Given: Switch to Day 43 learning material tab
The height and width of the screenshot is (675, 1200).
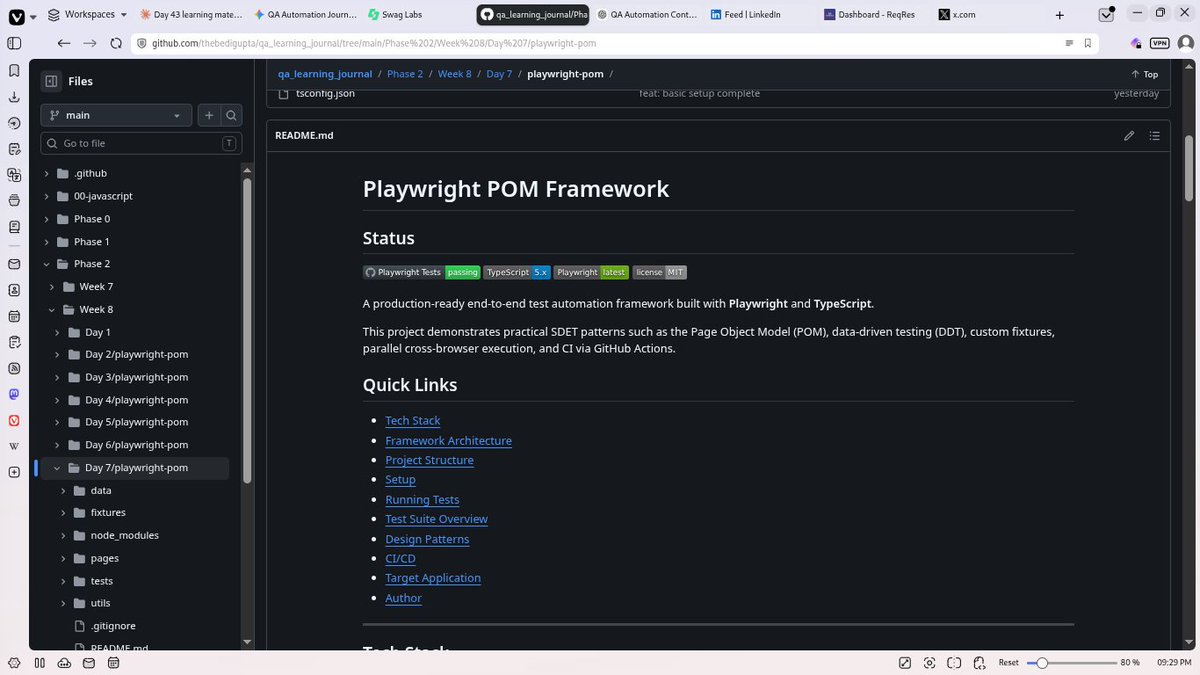Looking at the screenshot, I should pos(191,15).
